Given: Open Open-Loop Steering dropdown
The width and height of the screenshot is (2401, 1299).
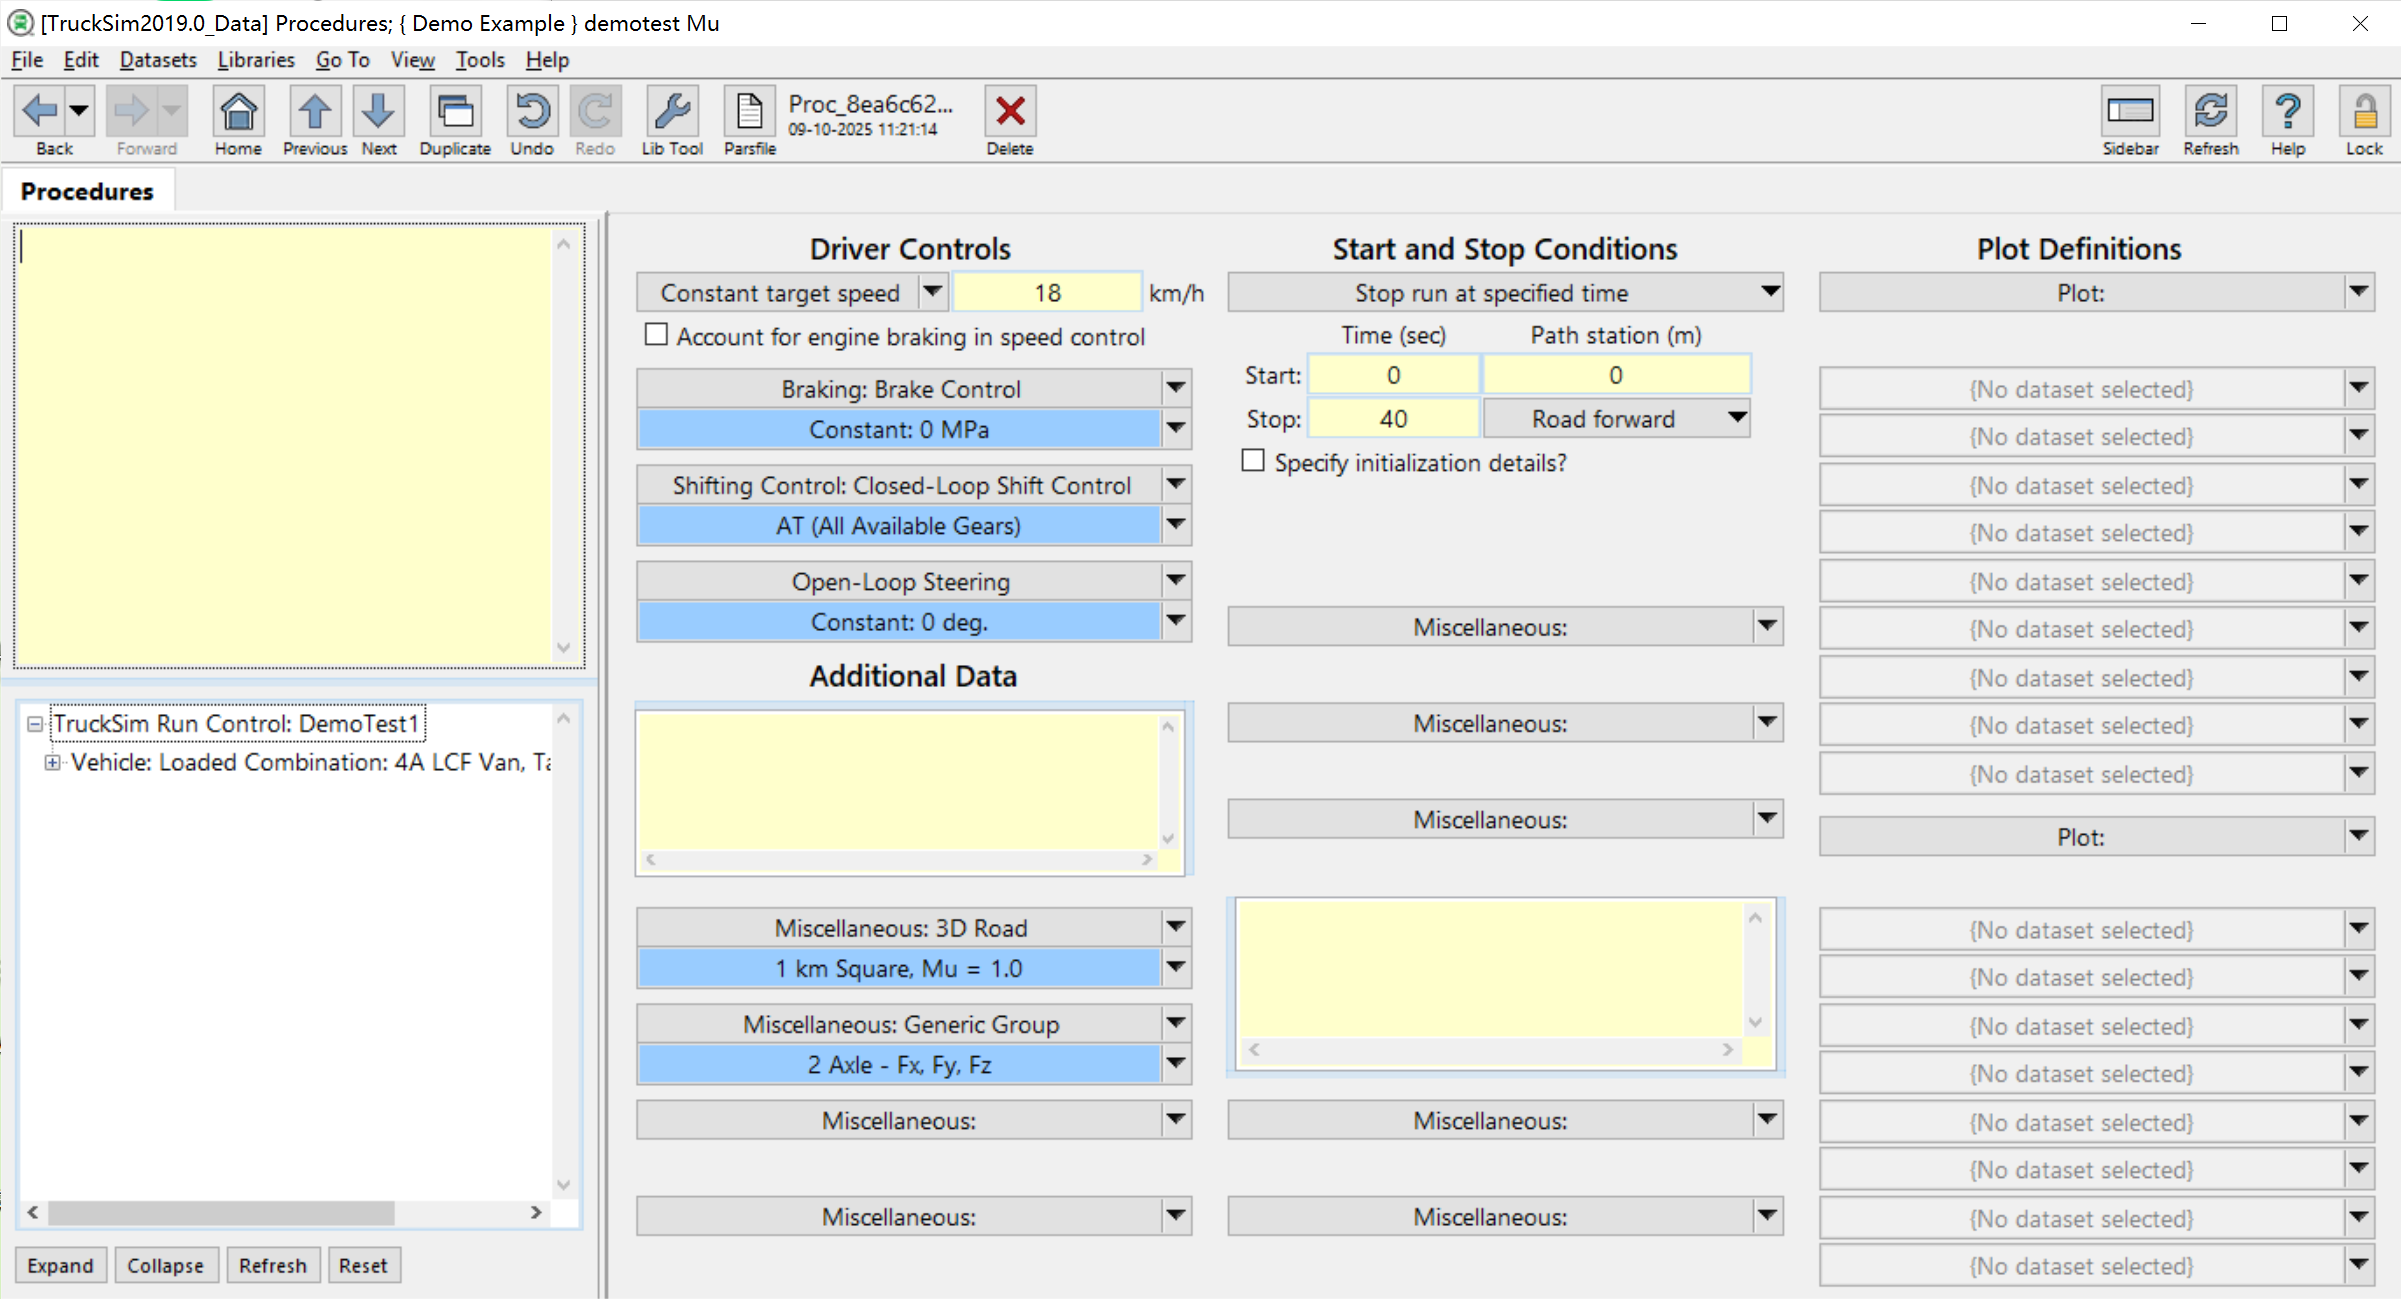Looking at the screenshot, I should pos(1175,581).
